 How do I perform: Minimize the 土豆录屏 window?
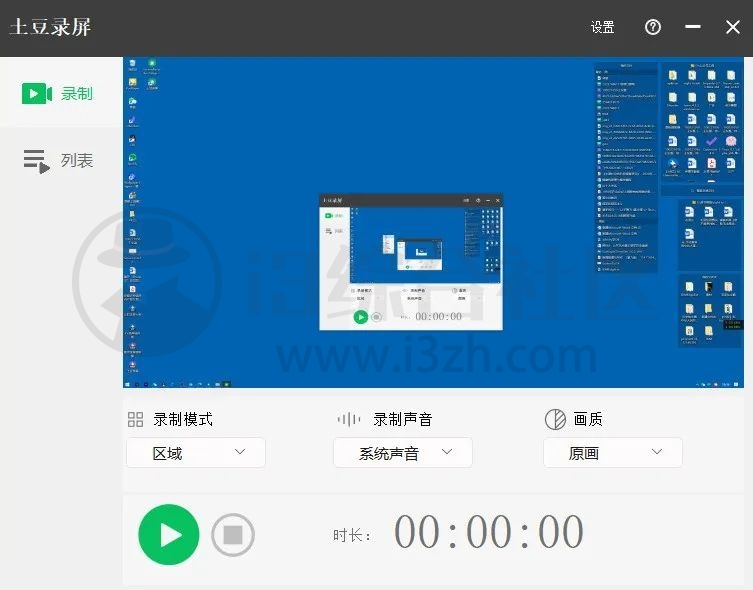click(692, 27)
